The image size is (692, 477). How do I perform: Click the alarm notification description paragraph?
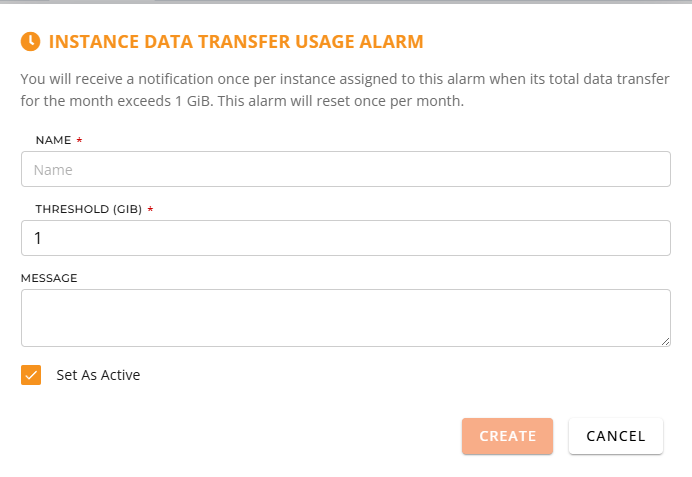point(345,90)
